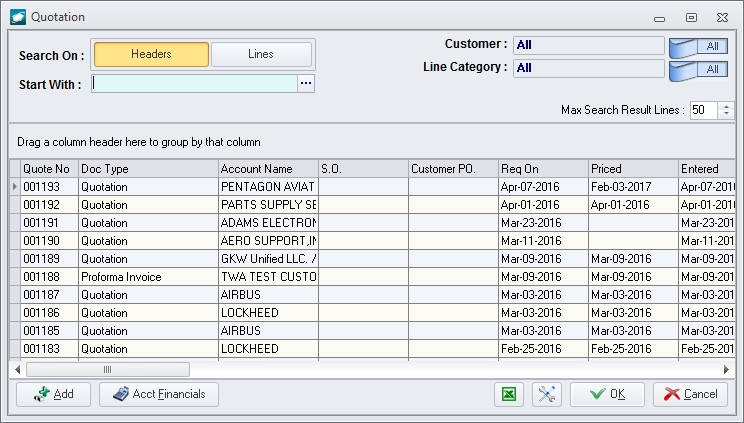
Task: Click the PARTS SUPPLY account name cell
Action: coord(268,205)
